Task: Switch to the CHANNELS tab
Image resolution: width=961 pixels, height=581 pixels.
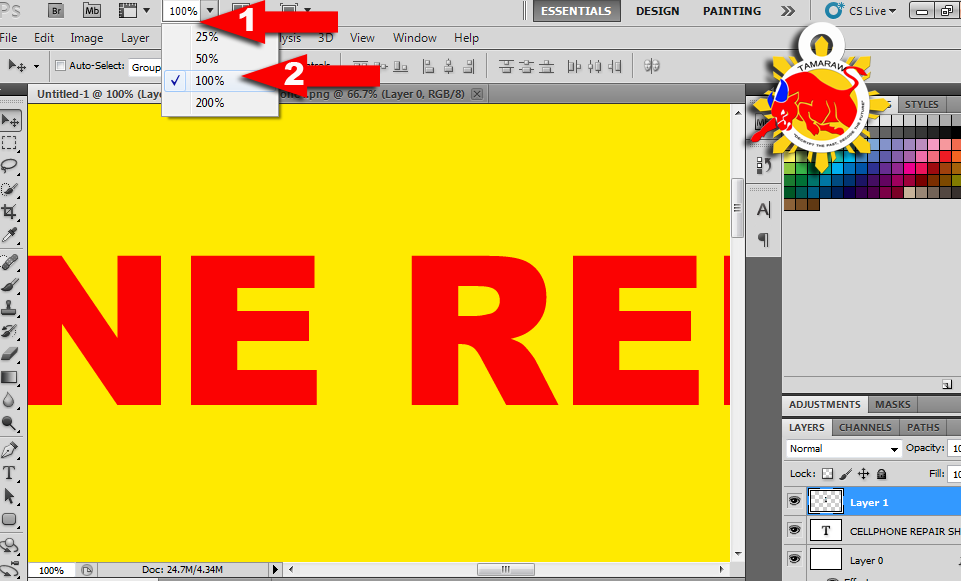Action: pyautogui.click(x=864, y=427)
